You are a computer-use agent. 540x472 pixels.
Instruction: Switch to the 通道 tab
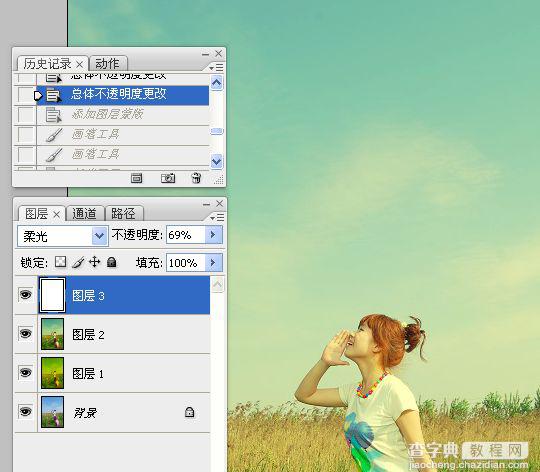84,214
